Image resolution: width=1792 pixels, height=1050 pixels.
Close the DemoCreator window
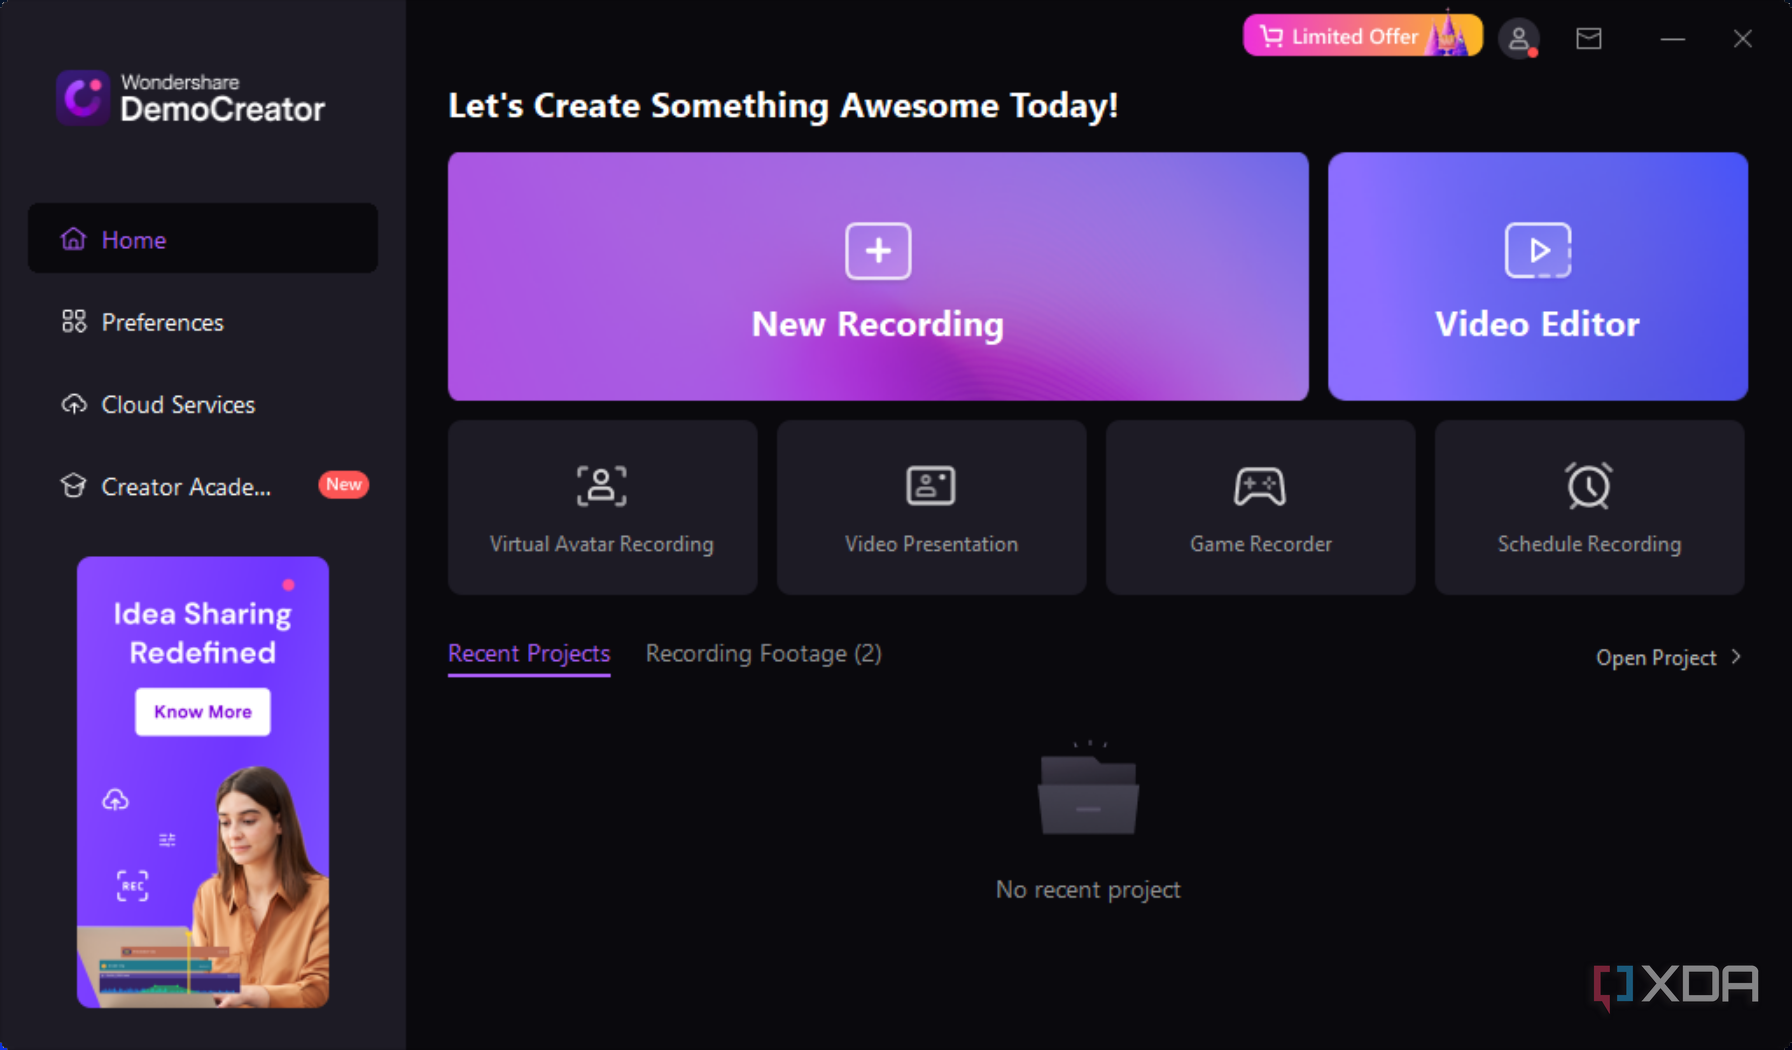[x=1743, y=39]
